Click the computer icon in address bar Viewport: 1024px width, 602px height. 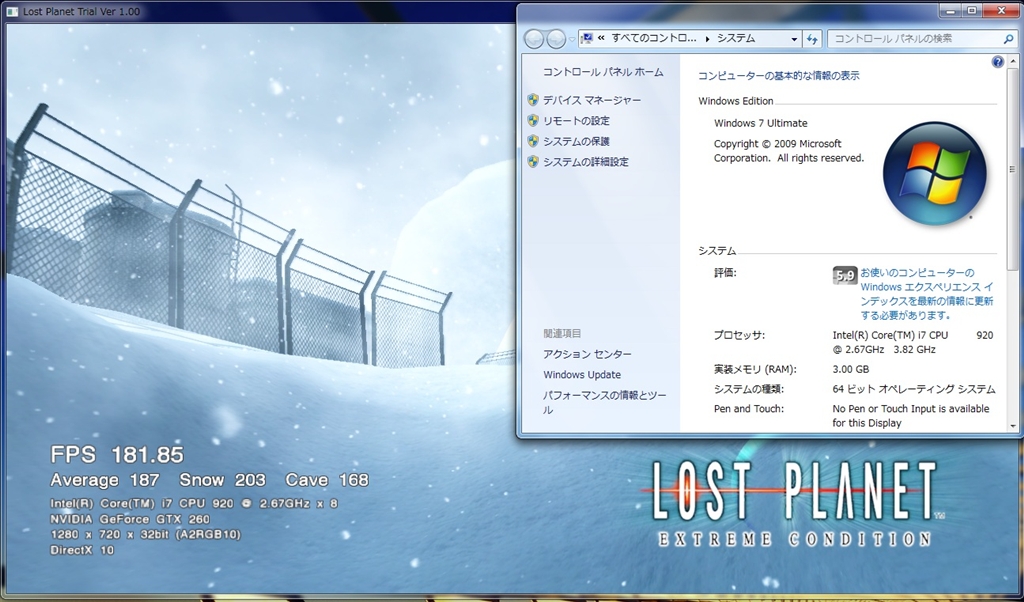(x=586, y=39)
